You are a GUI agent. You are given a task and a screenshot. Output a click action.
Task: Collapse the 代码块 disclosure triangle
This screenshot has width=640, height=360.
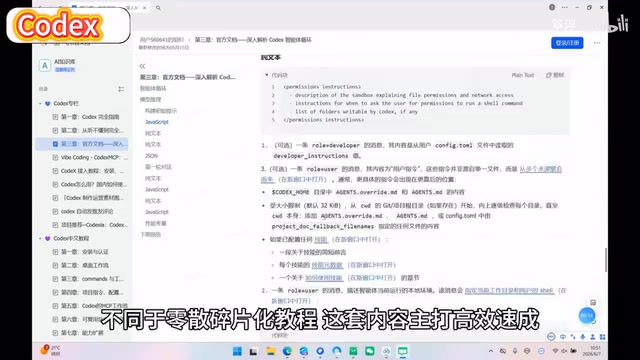point(267,75)
